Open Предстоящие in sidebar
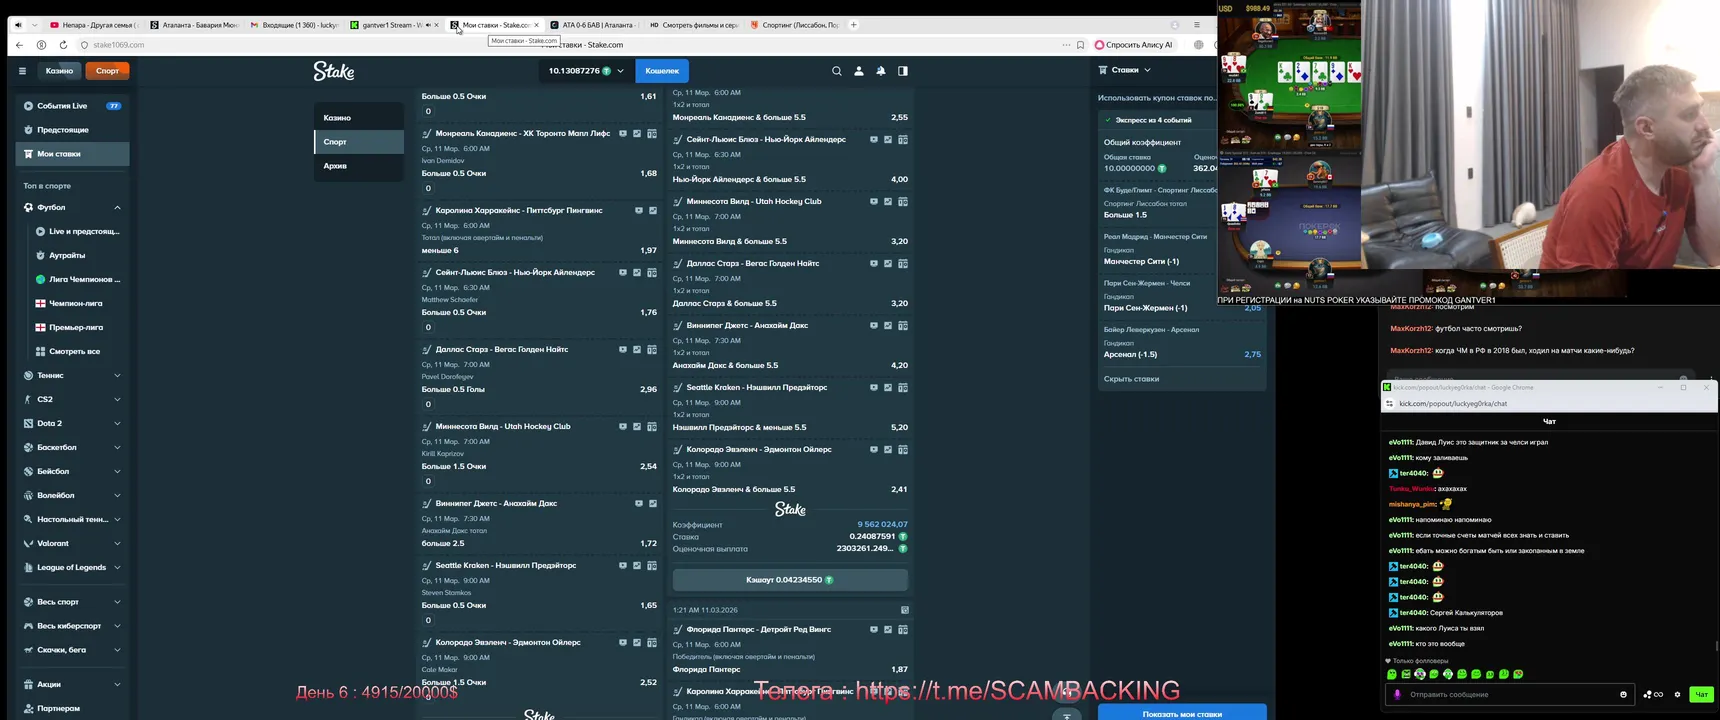Screen dimensions: 1720x720 point(72,130)
